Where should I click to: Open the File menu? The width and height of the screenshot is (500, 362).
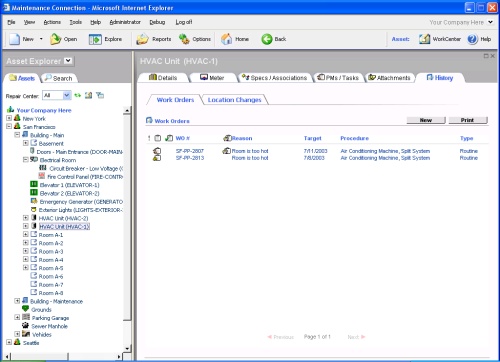[11, 22]
